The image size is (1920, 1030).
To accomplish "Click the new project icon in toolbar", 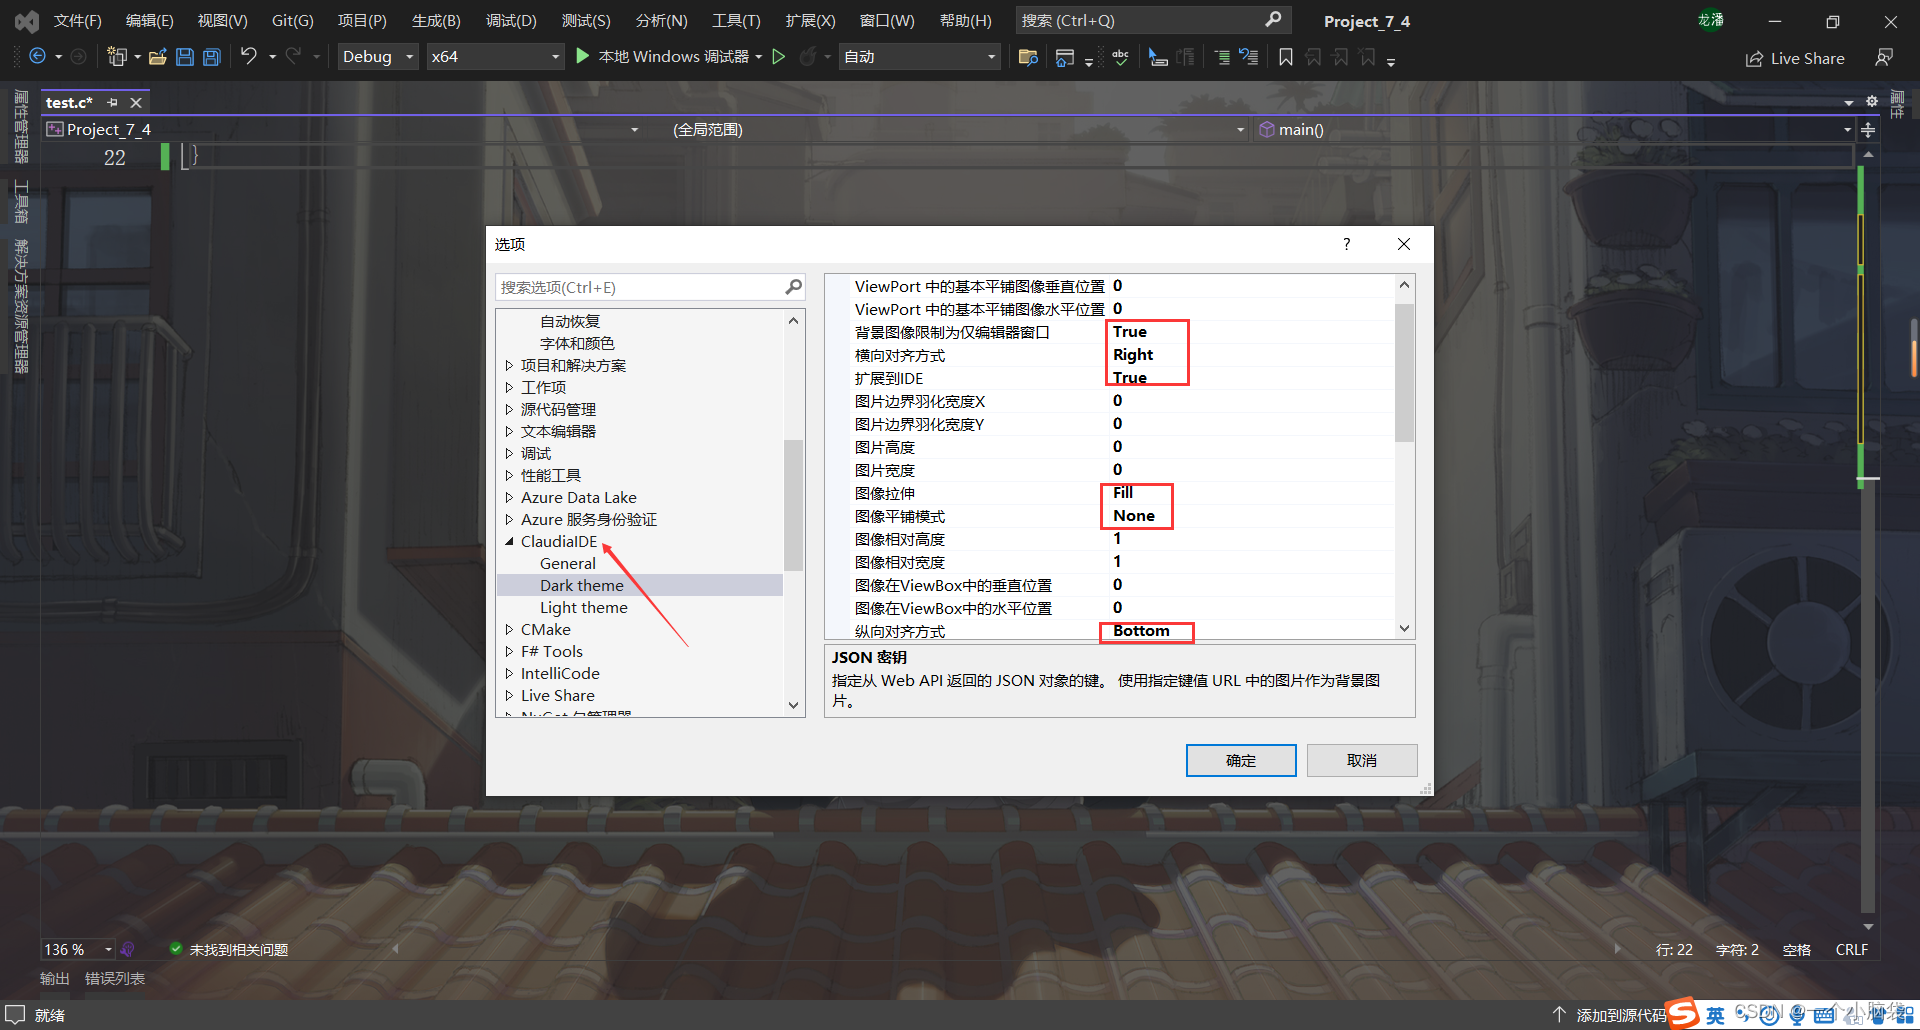I will tap(117, 57).
